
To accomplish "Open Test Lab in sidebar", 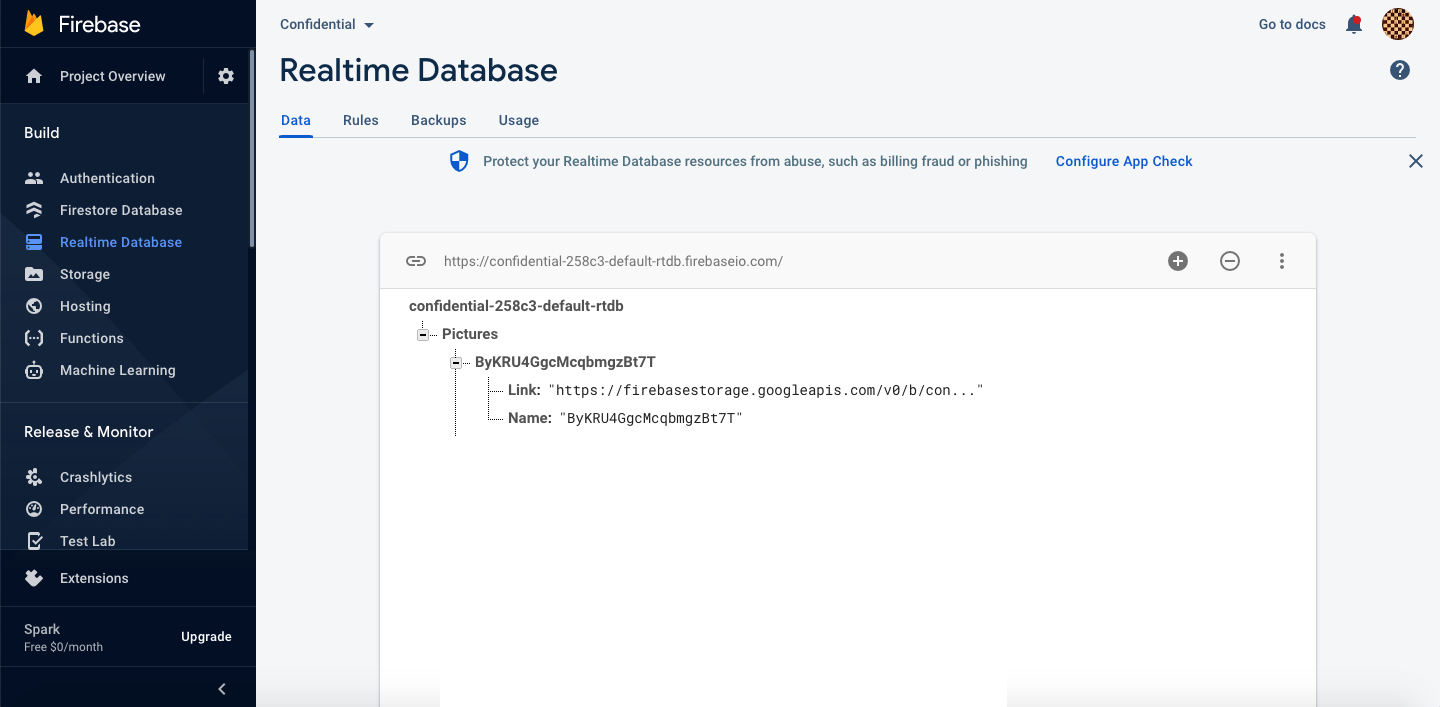I will pos(88,541).
